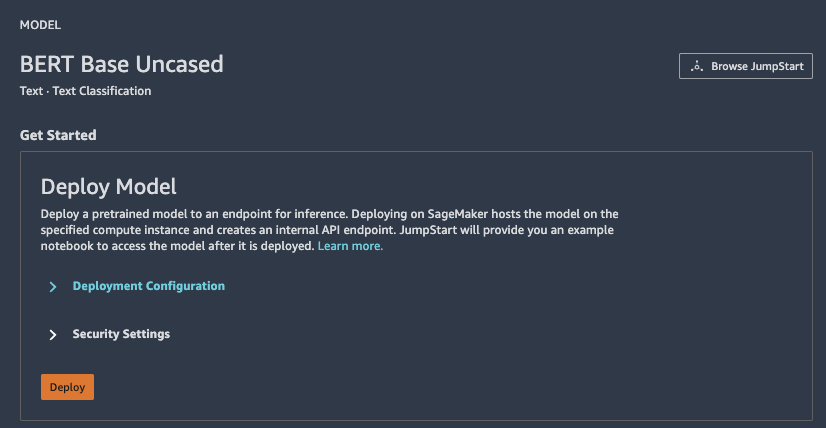Click the Deploy Model heading
The width and height of the screenshot is (826, 428).
(x=108, y=186)
